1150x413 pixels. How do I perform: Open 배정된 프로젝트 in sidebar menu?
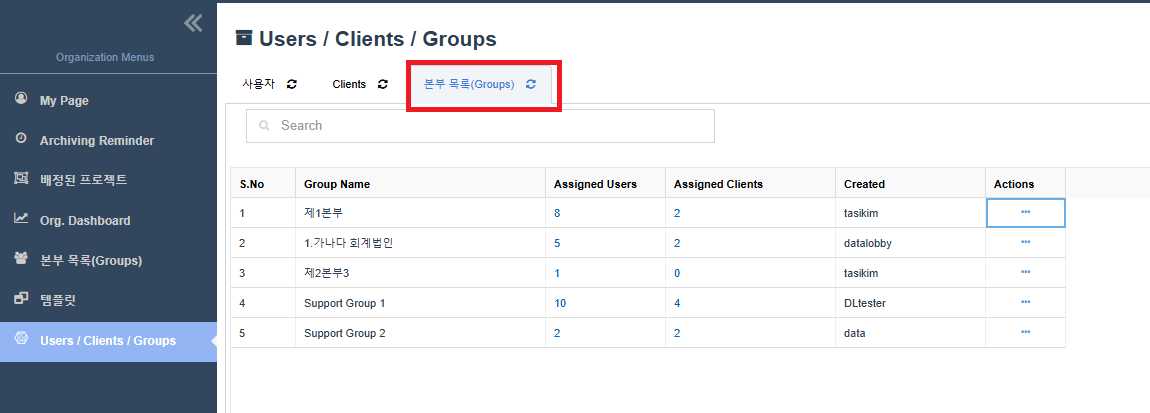(96, 180)
